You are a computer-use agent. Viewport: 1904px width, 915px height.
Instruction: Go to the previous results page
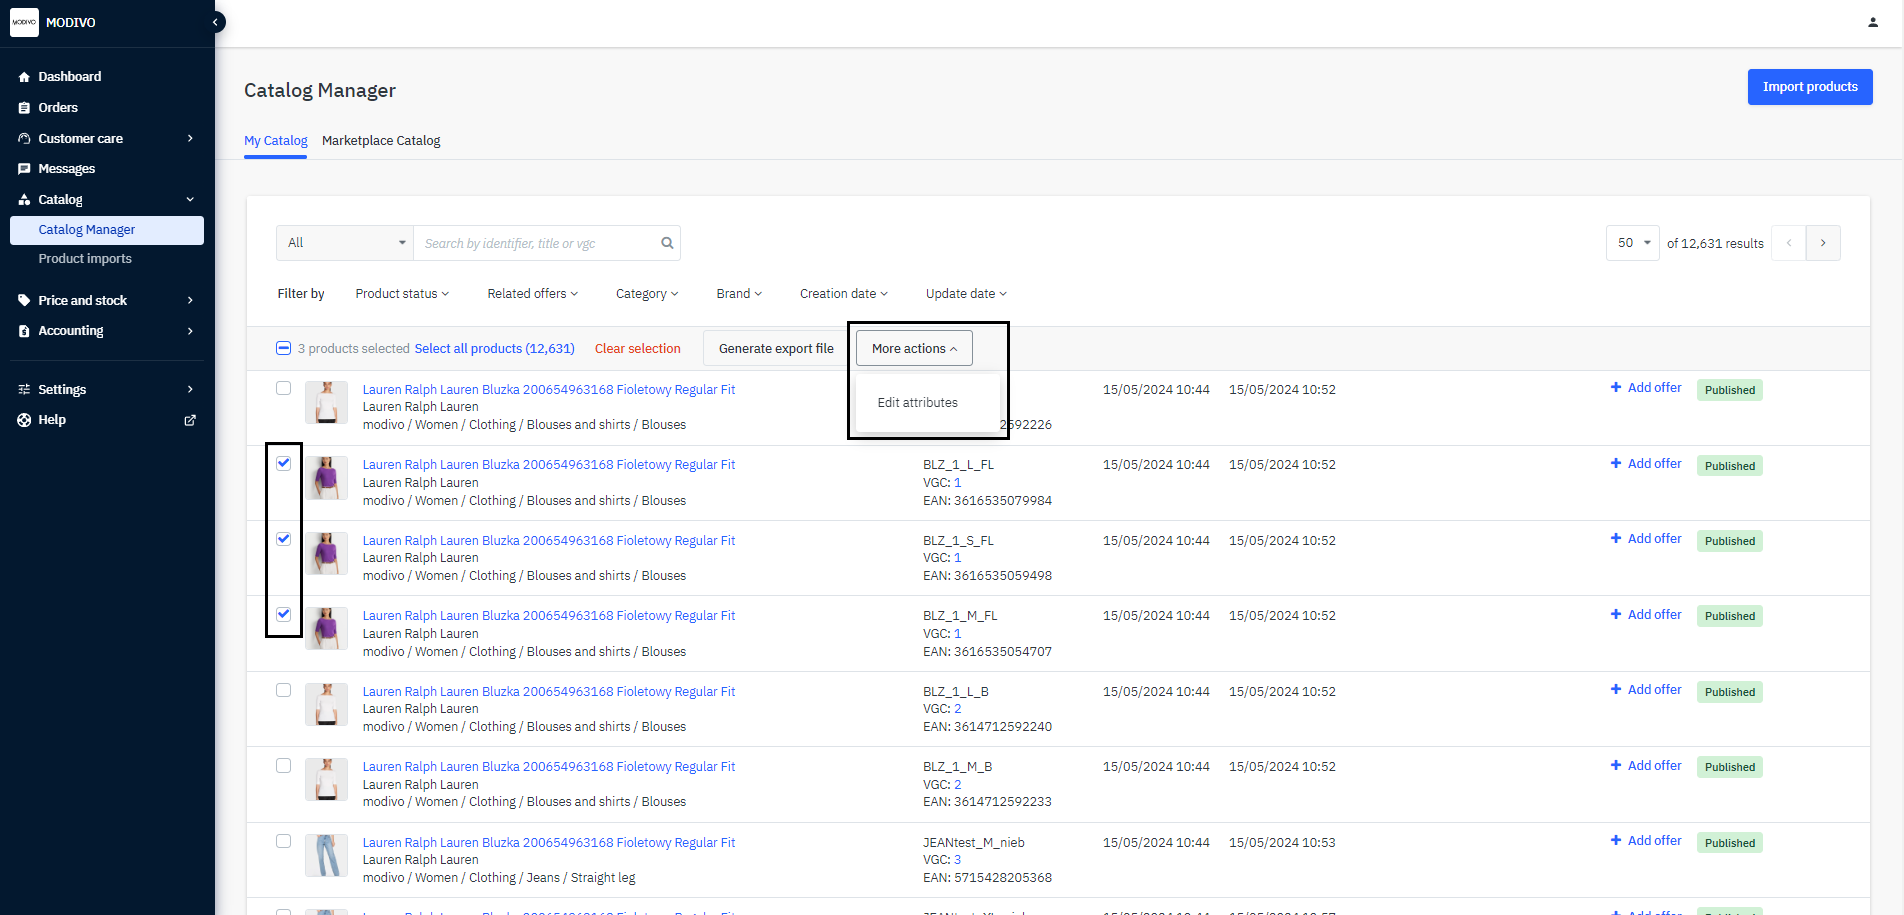[x=1789, y=243]
